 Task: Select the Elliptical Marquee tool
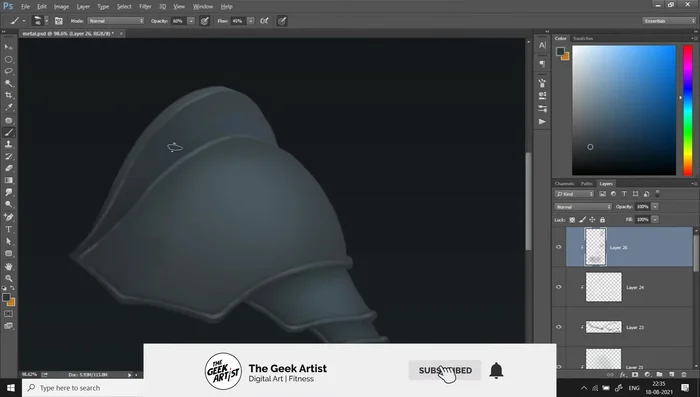[8, 59]
